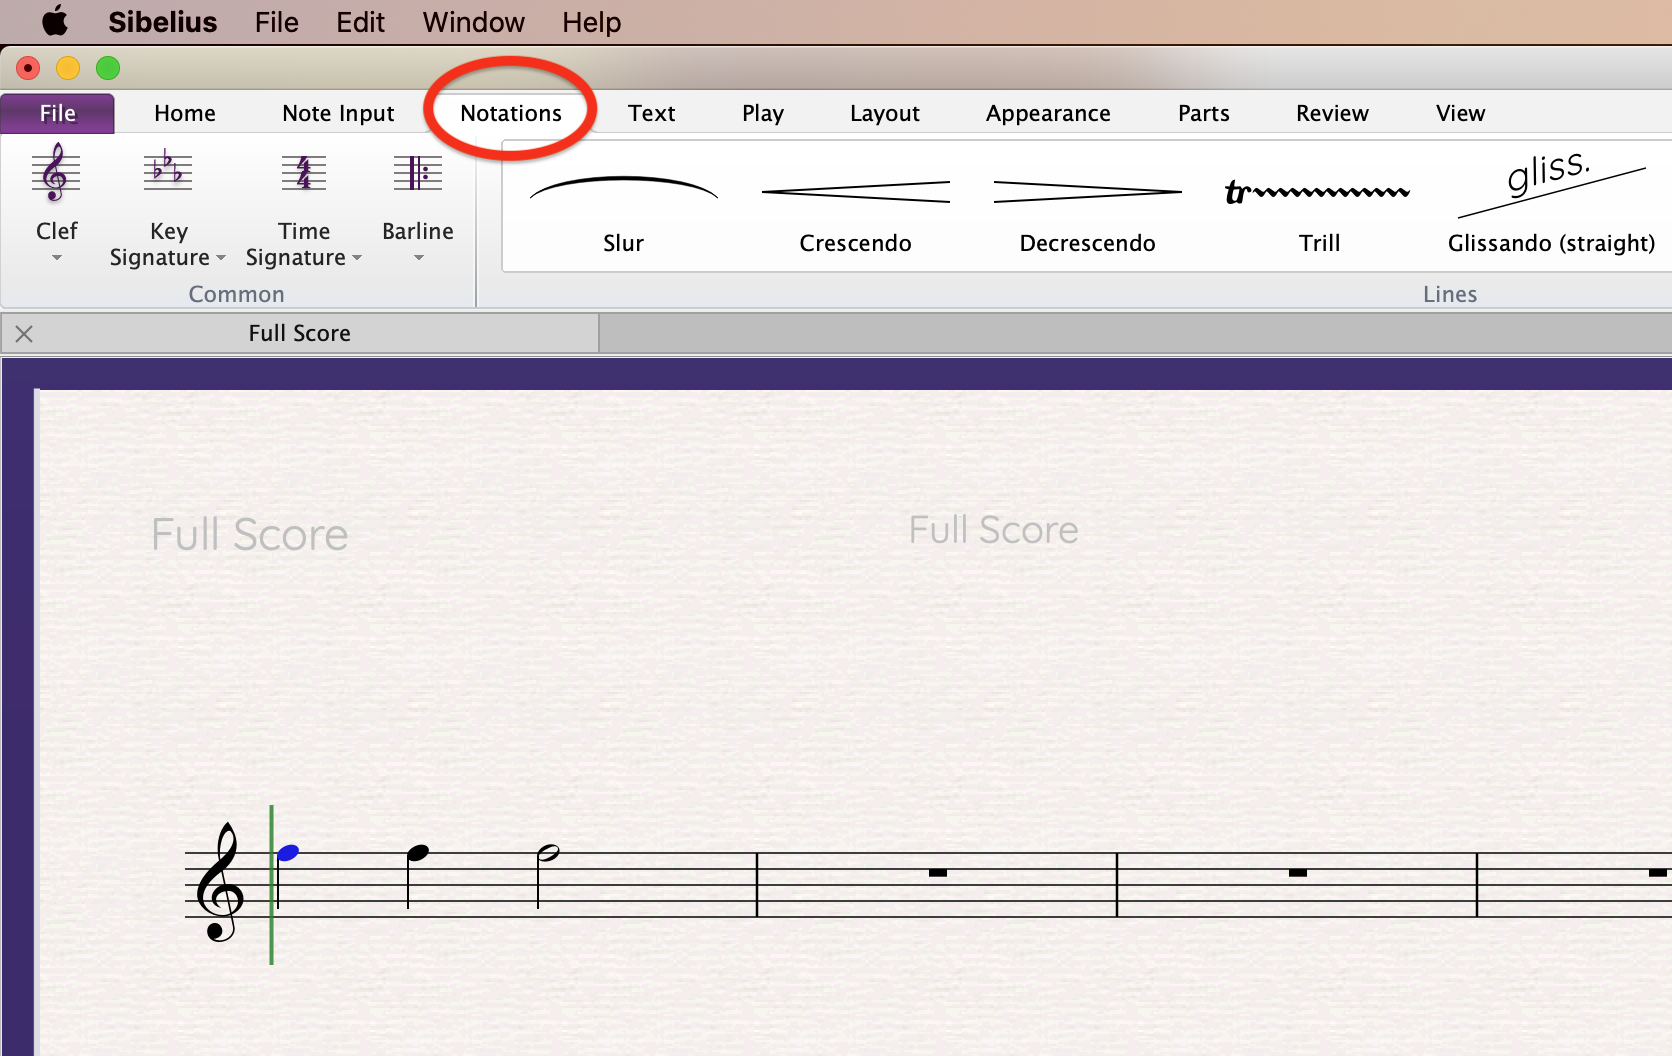
Task: Open the Edit menu in menu bar
Action: pyautogui.click(x=360, y=22)
